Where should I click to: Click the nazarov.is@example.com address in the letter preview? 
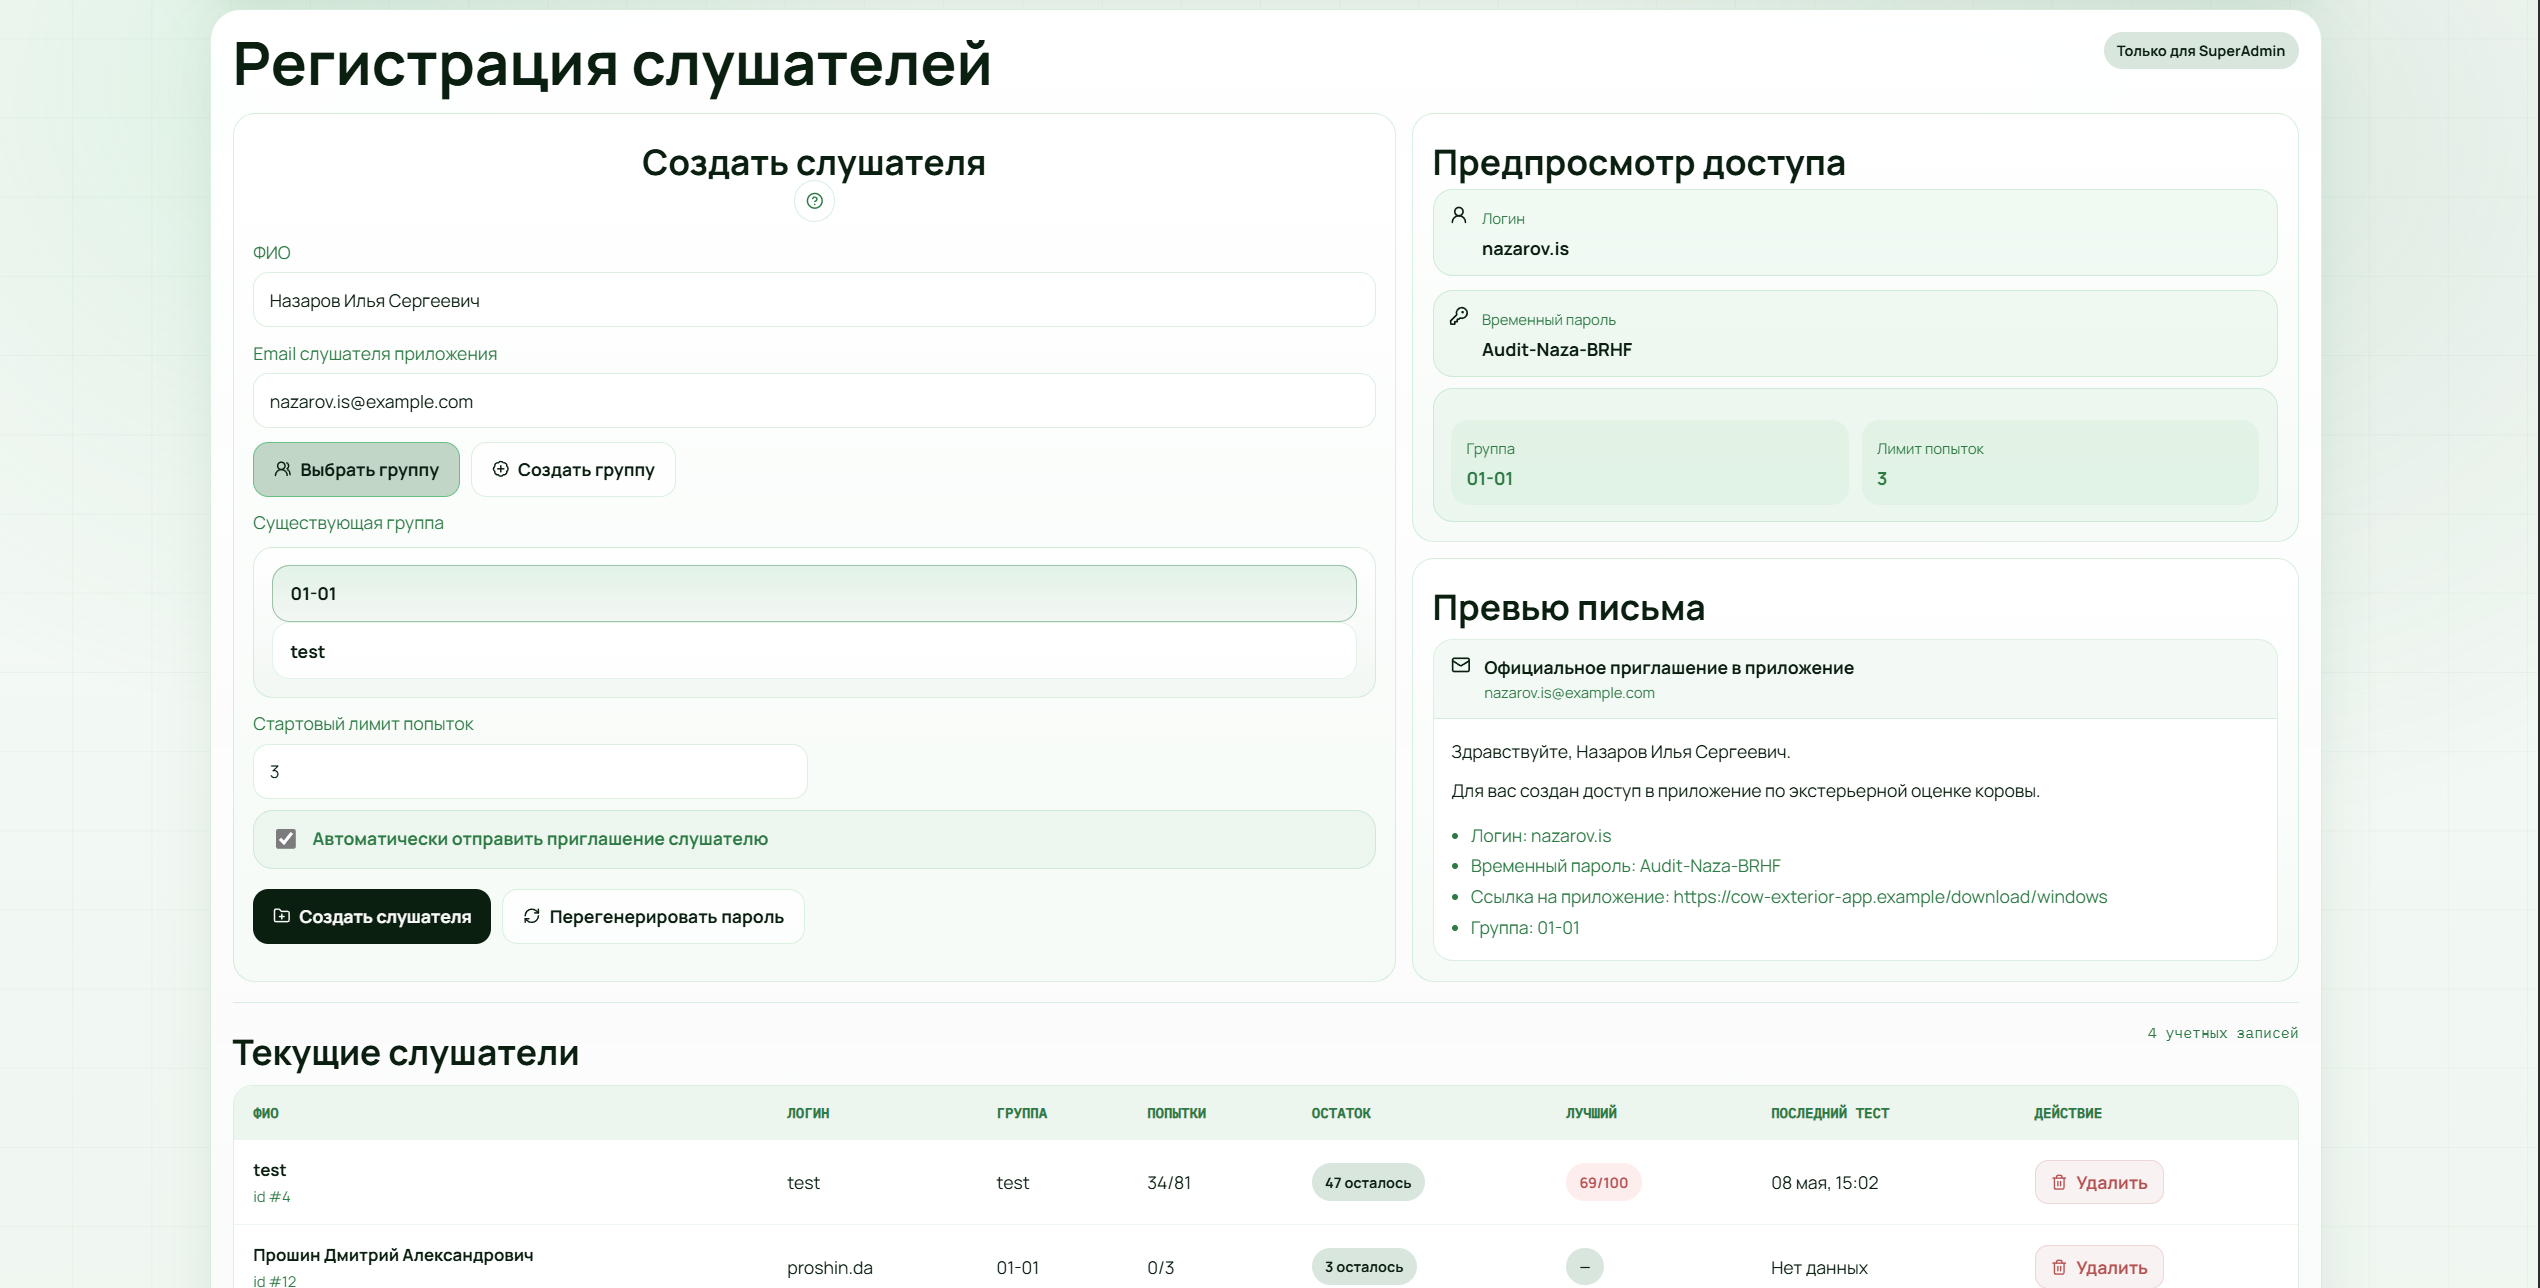[1569, 693]
